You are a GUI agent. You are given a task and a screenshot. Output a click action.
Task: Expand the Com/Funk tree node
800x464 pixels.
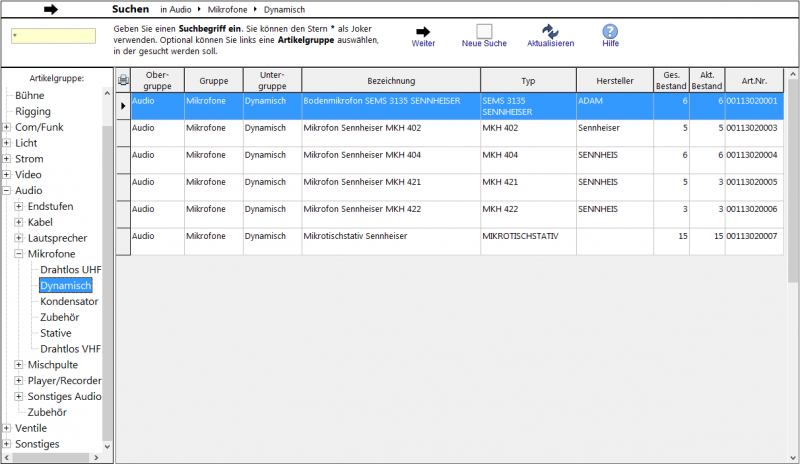7,127
